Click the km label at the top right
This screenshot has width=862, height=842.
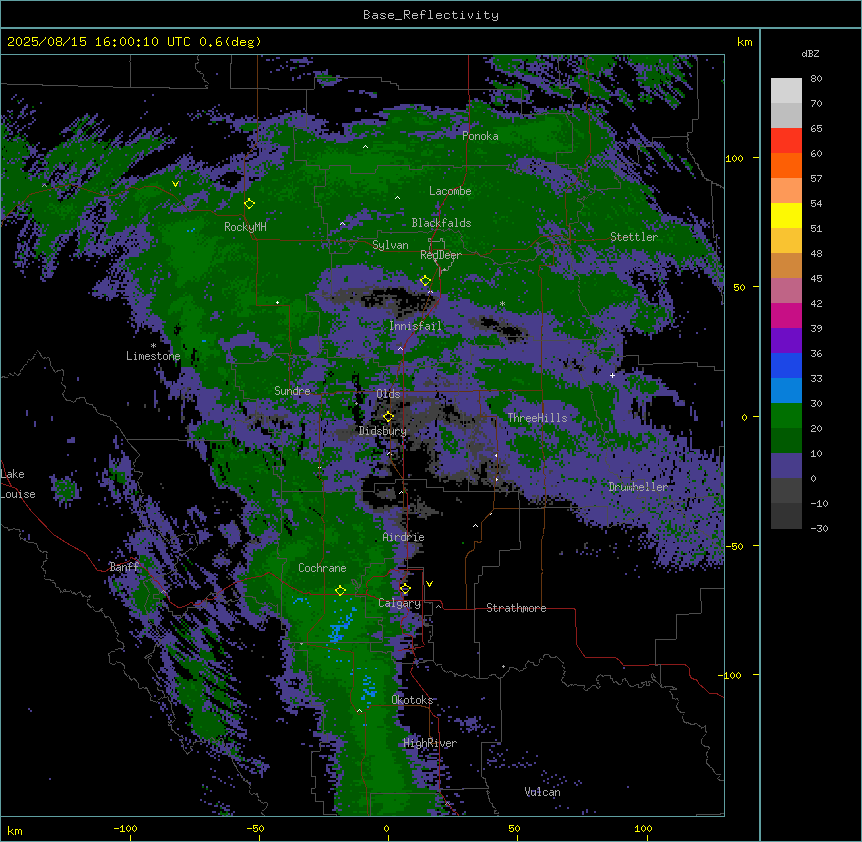[x=745, y=42]
